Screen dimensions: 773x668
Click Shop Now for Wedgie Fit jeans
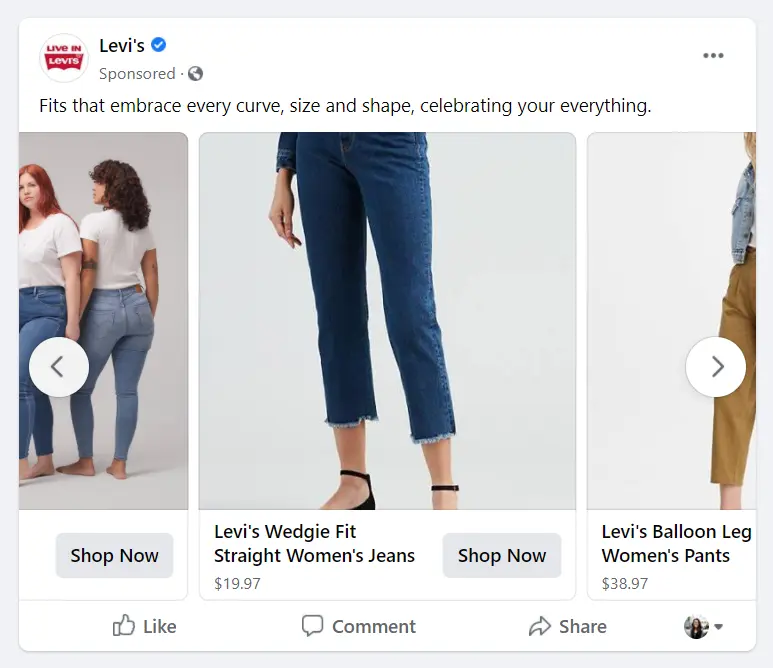[x=501, y=556]
